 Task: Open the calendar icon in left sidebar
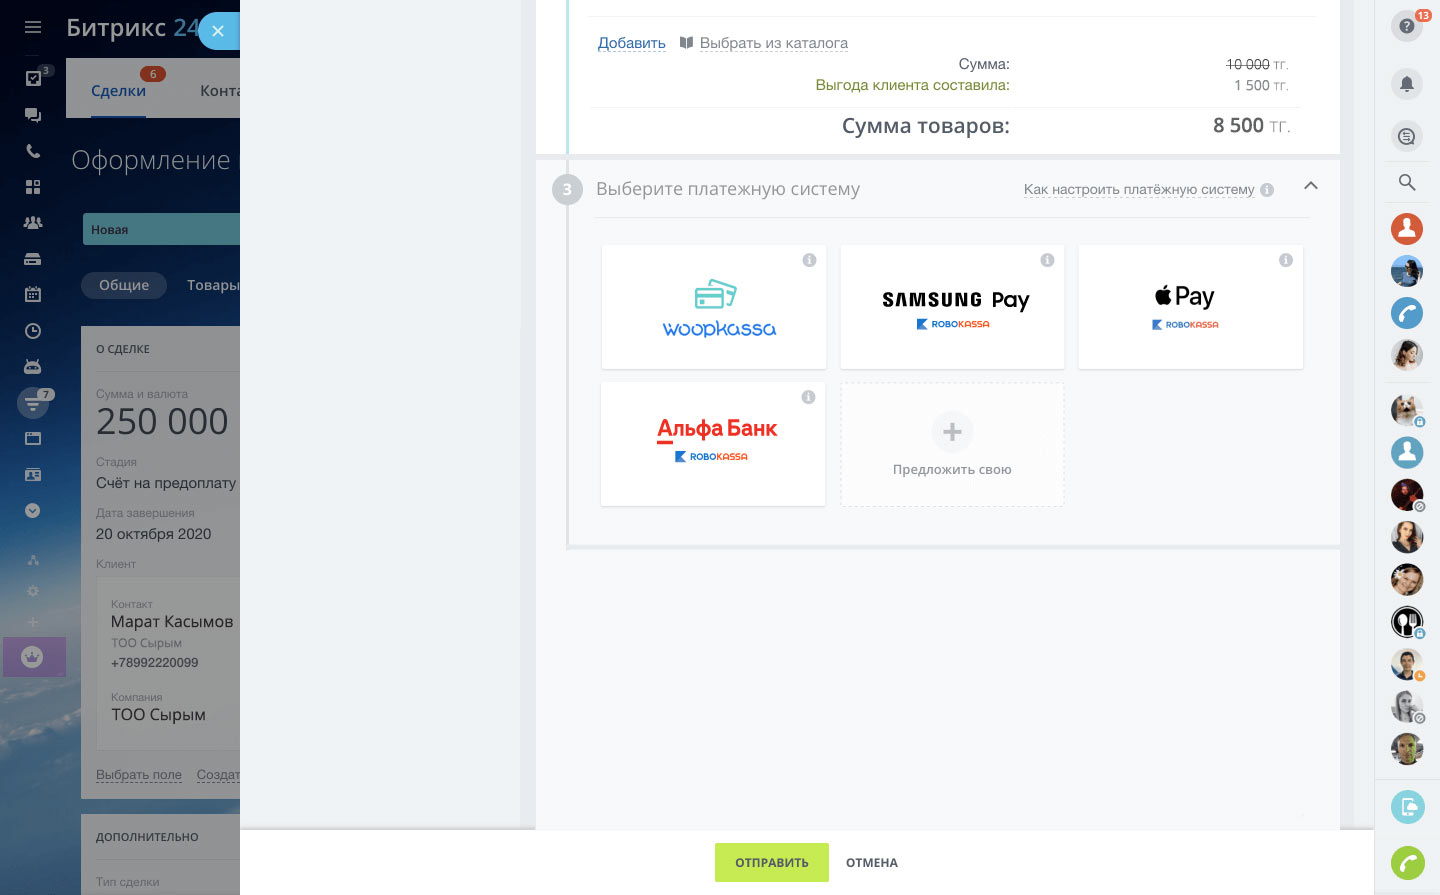pos(33,294)
